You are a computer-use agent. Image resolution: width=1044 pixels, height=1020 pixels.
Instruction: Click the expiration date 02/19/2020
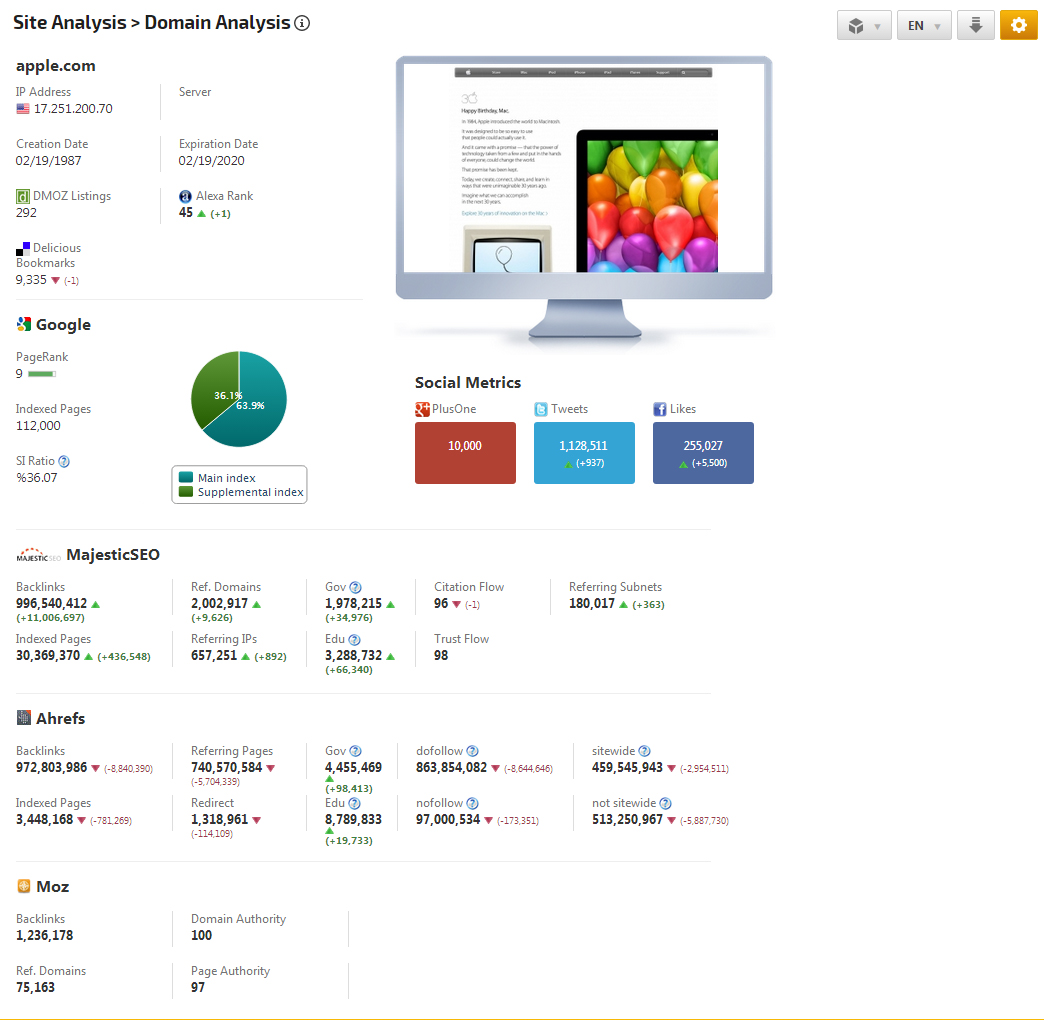pyautogui.click(x=212, y=160)
